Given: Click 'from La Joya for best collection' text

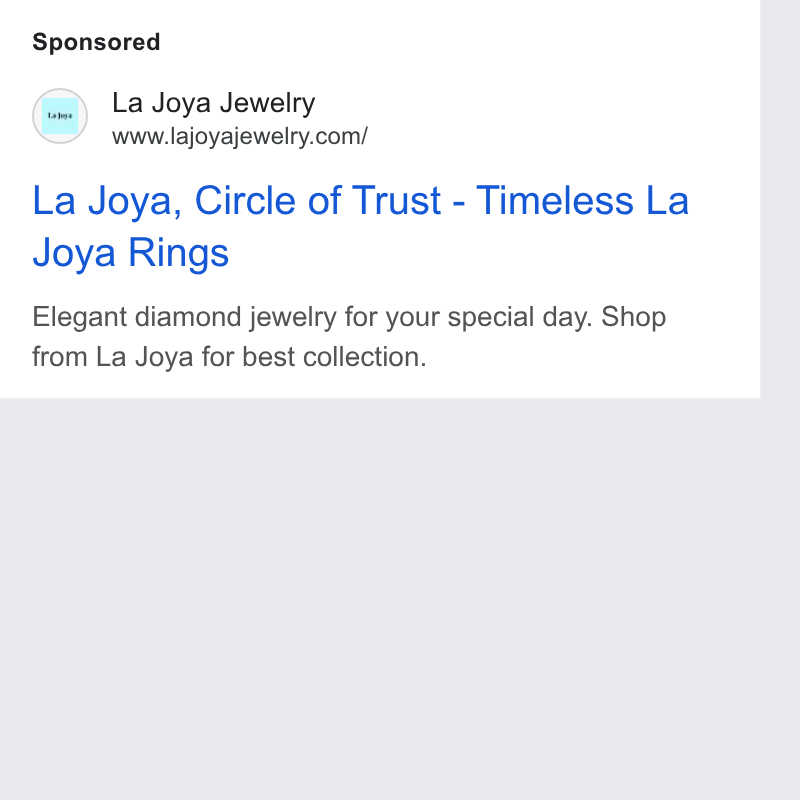Looking at the screenshot, I should [x=229, y=357].
